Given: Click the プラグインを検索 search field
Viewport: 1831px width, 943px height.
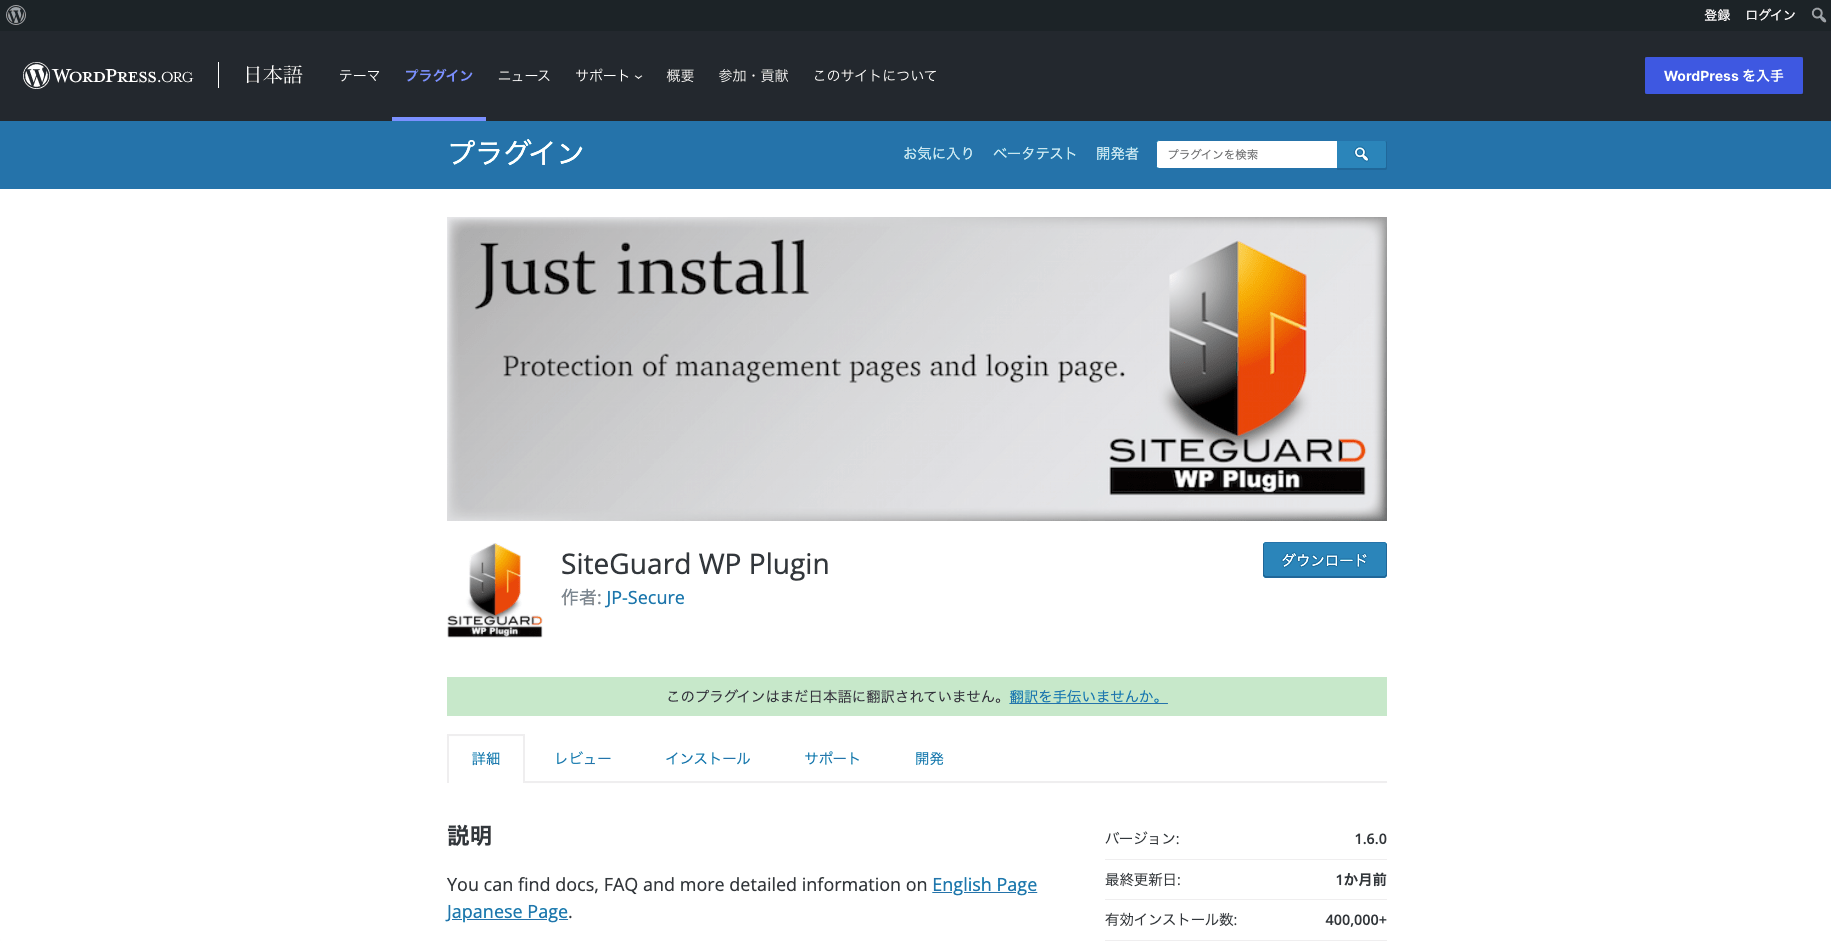Looking at the screenshot, I should click(x=1246, y=154).
